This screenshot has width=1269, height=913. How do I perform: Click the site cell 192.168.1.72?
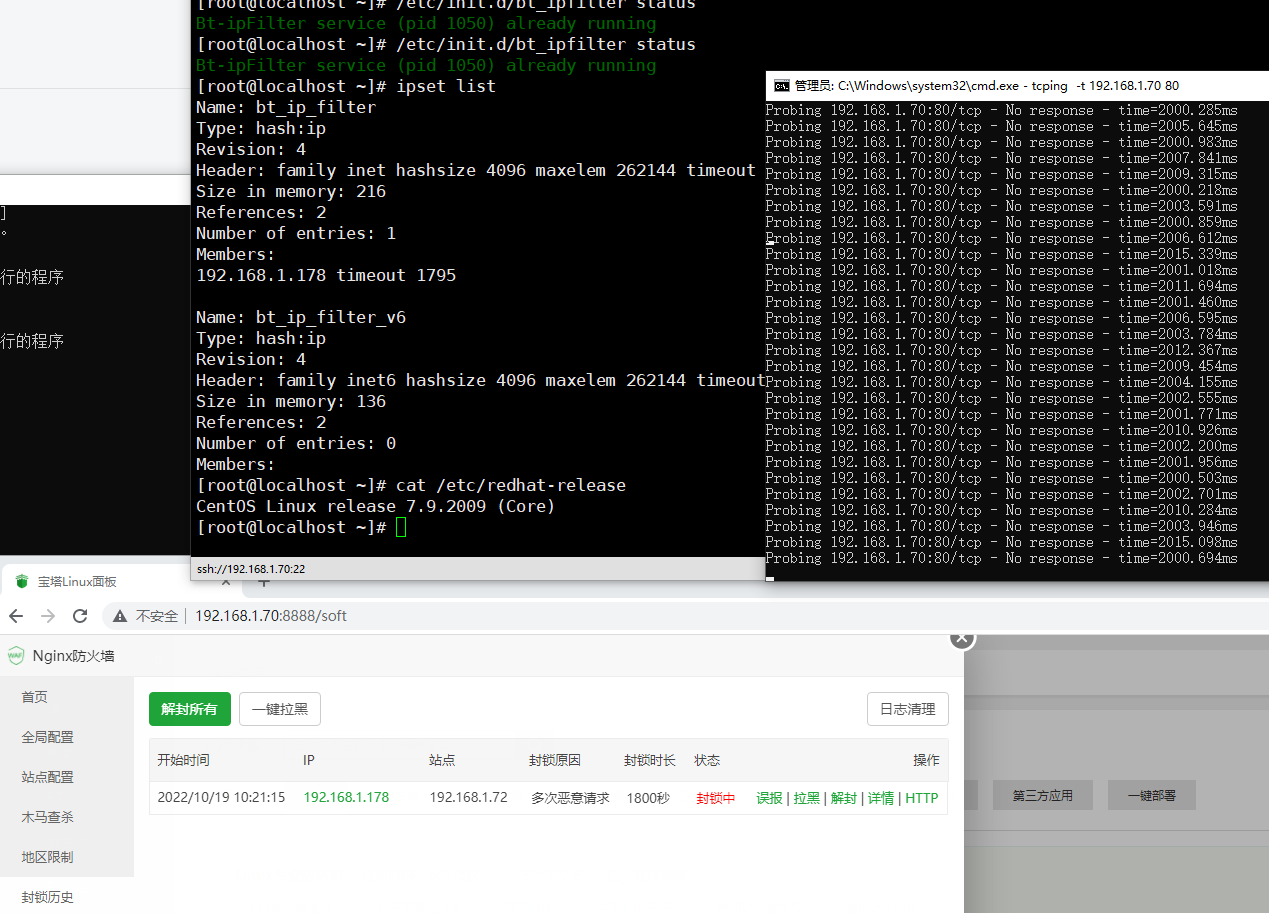(468, 798)
